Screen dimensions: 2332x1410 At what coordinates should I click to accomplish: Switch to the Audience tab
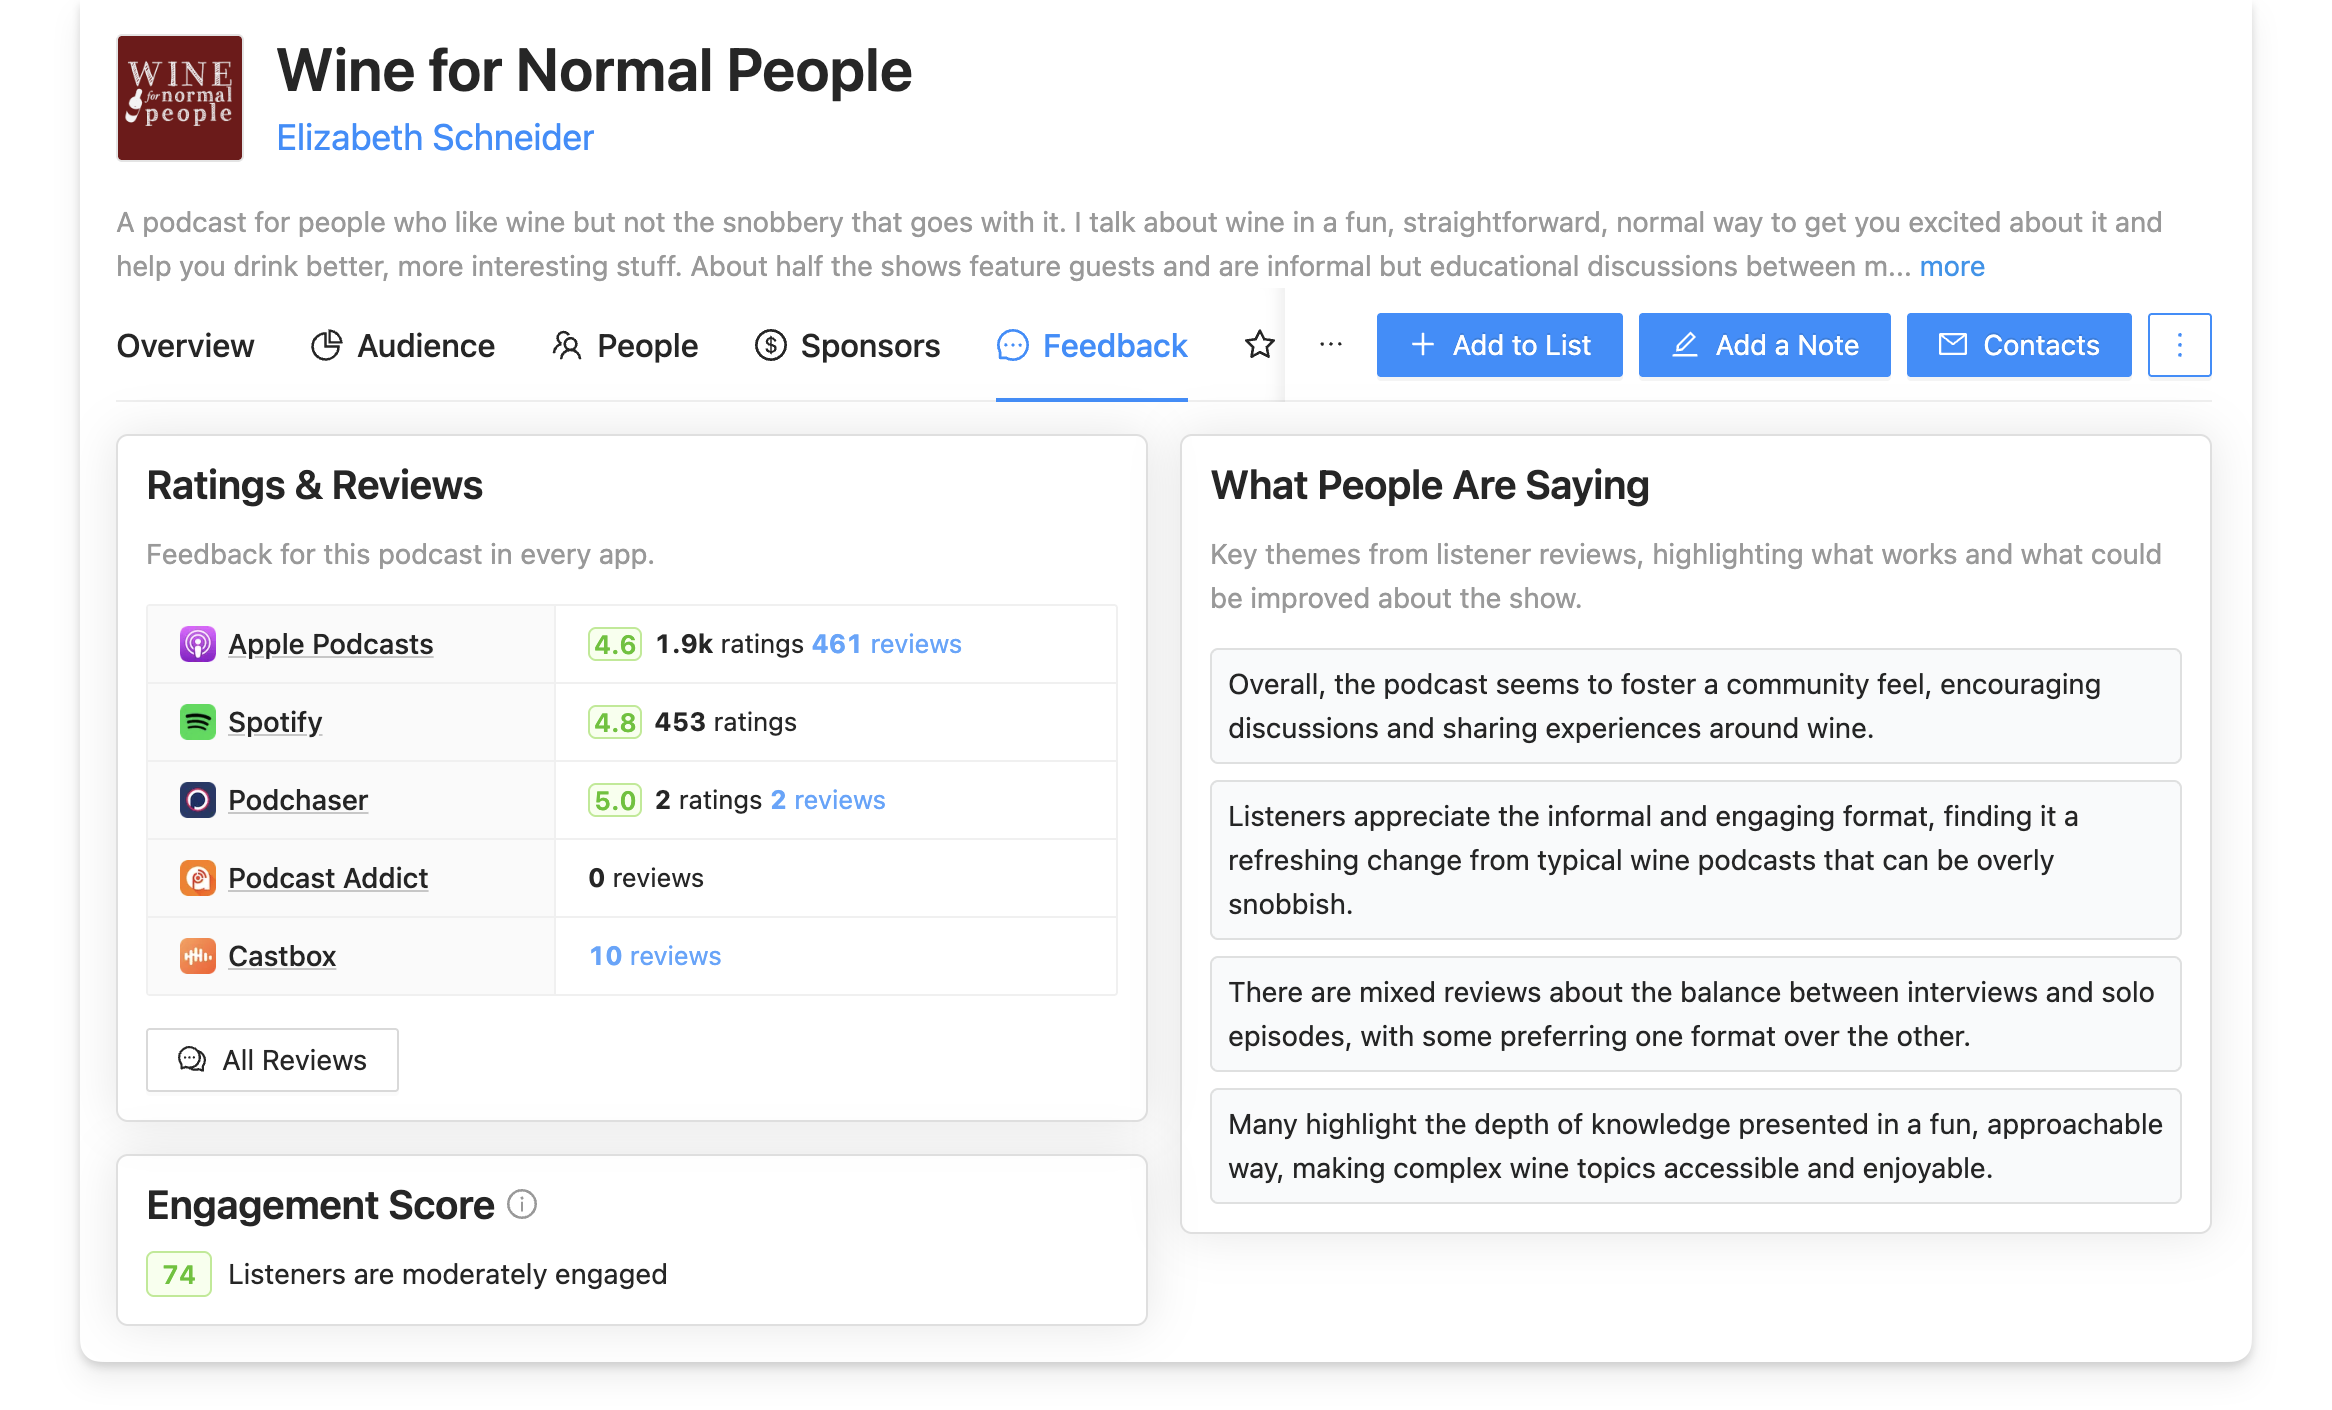coord(403,346)
